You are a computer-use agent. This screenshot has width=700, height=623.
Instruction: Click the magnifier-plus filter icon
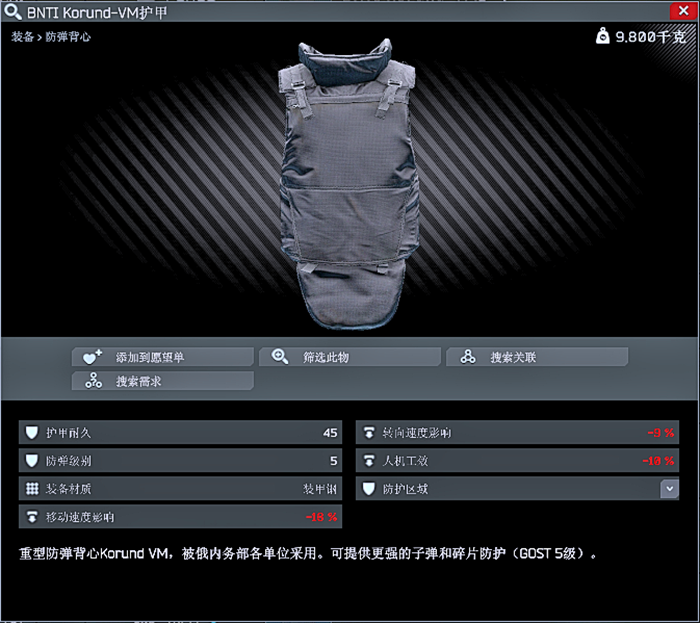pos(280,357)
